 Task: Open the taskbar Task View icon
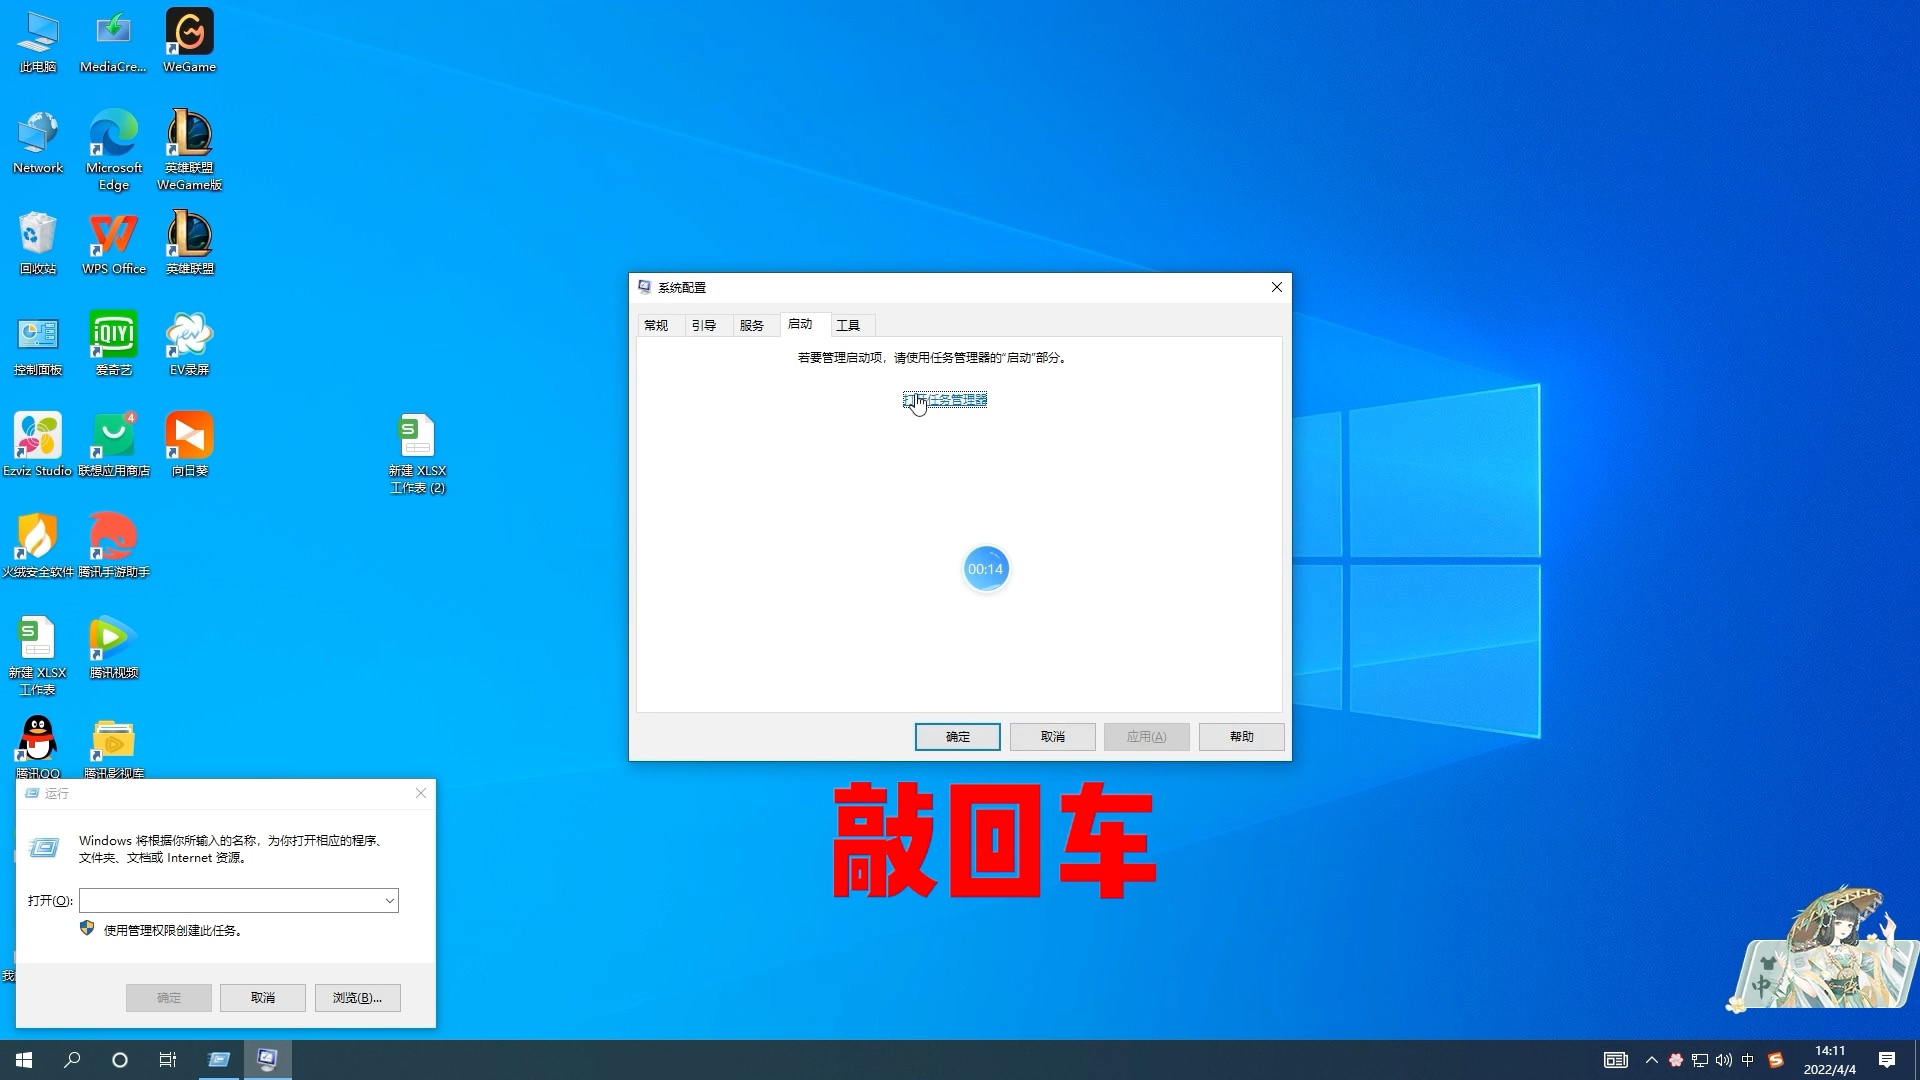[x=168, y=1060]
